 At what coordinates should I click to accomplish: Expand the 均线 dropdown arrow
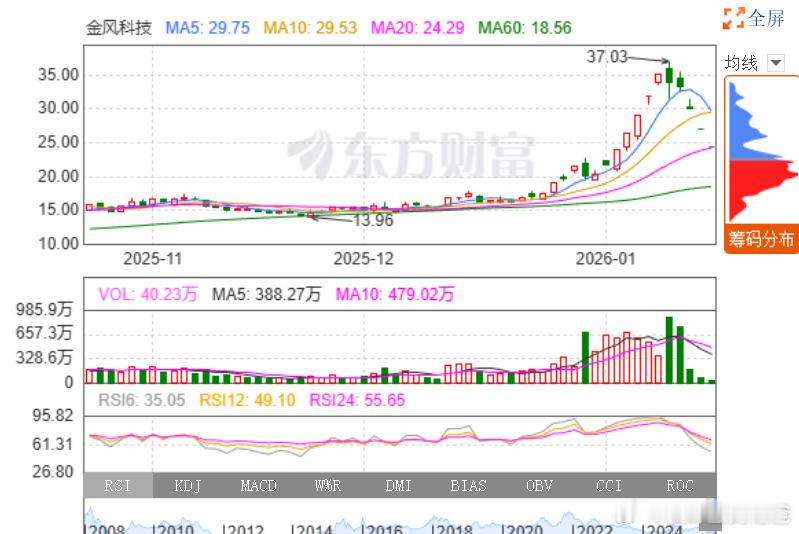(776, 63)
